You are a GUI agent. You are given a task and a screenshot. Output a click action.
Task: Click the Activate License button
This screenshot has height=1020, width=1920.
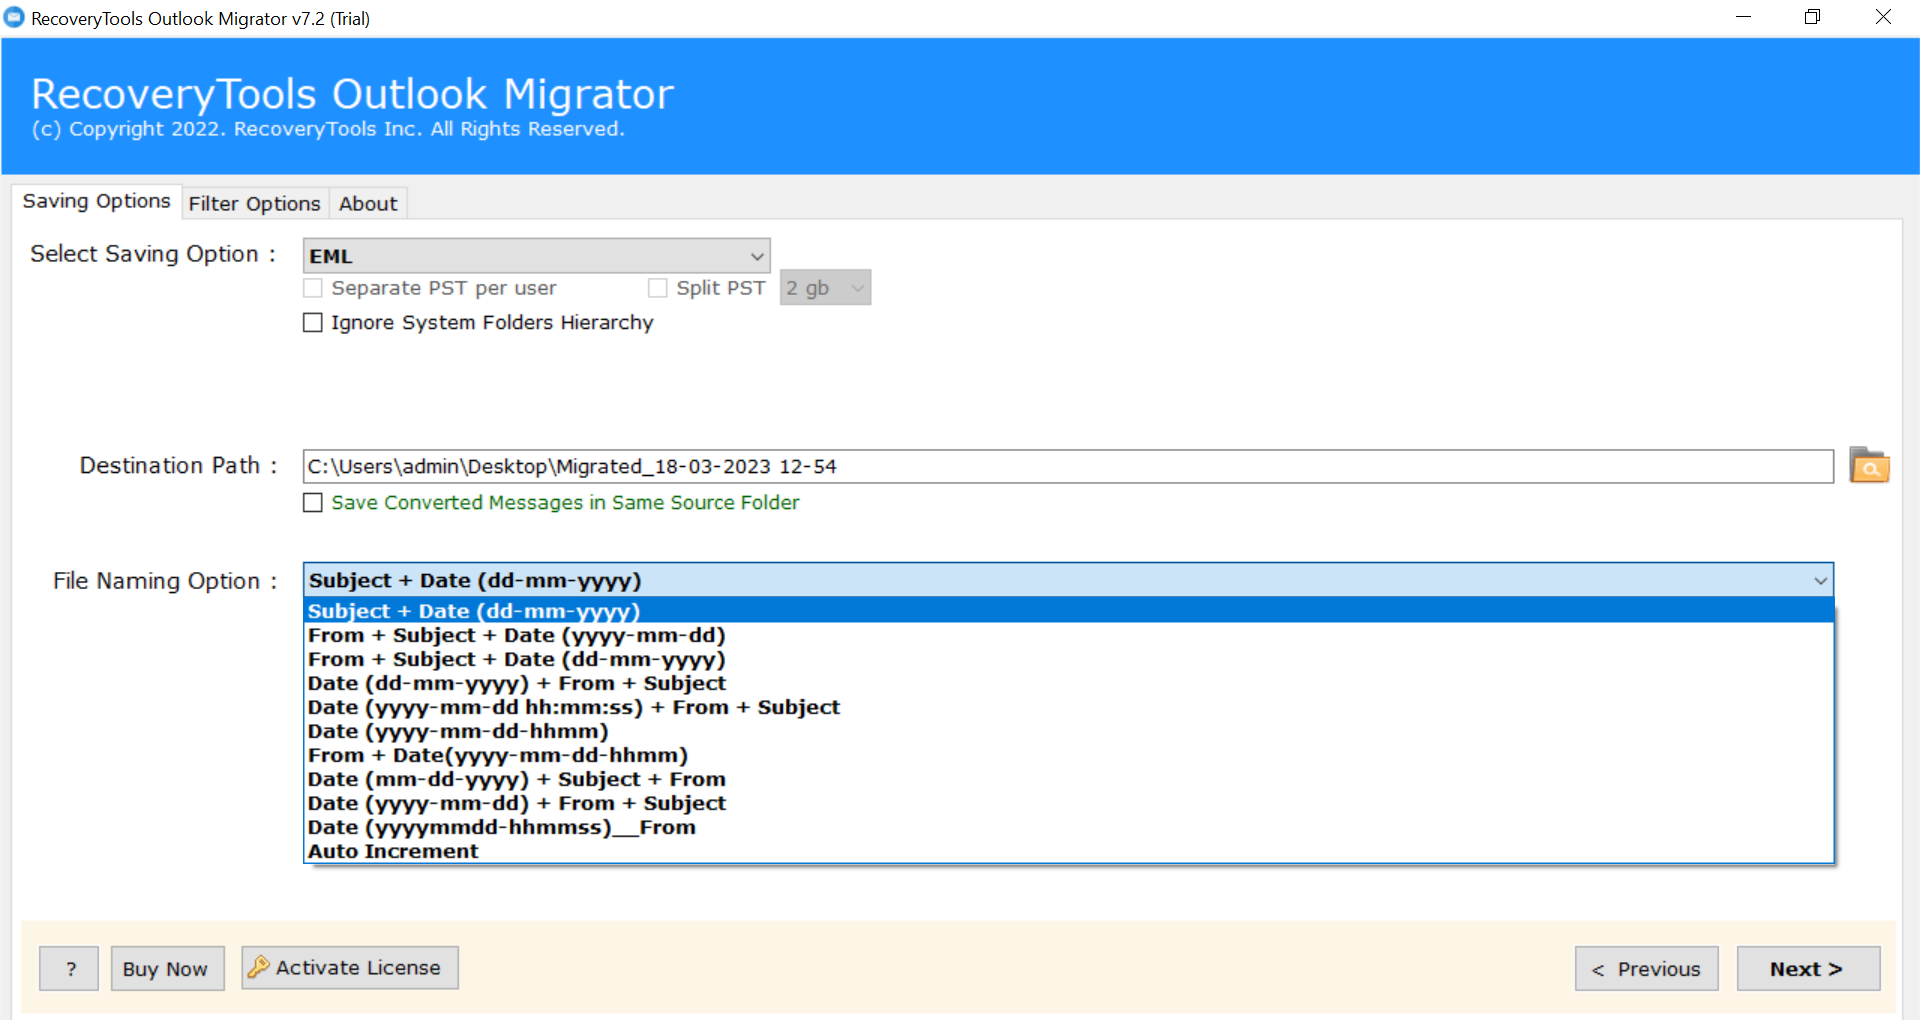tap(350, 967)
